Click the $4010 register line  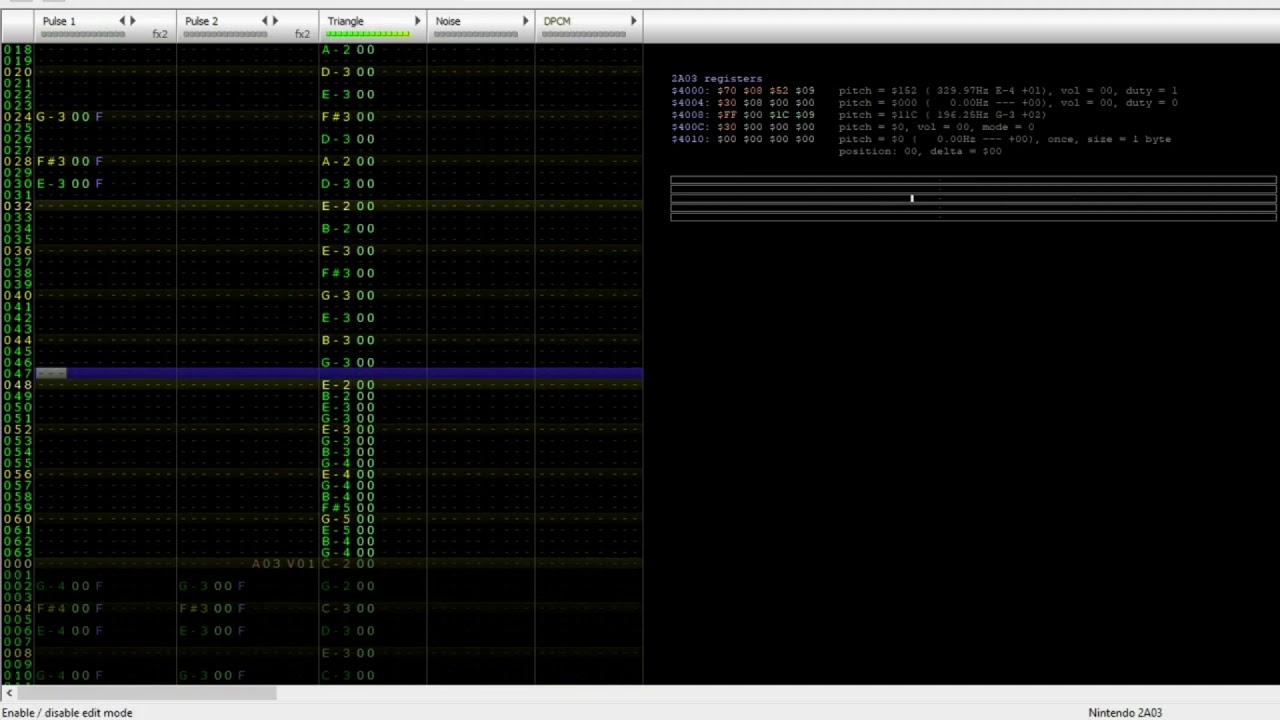(x=921, y=139)
